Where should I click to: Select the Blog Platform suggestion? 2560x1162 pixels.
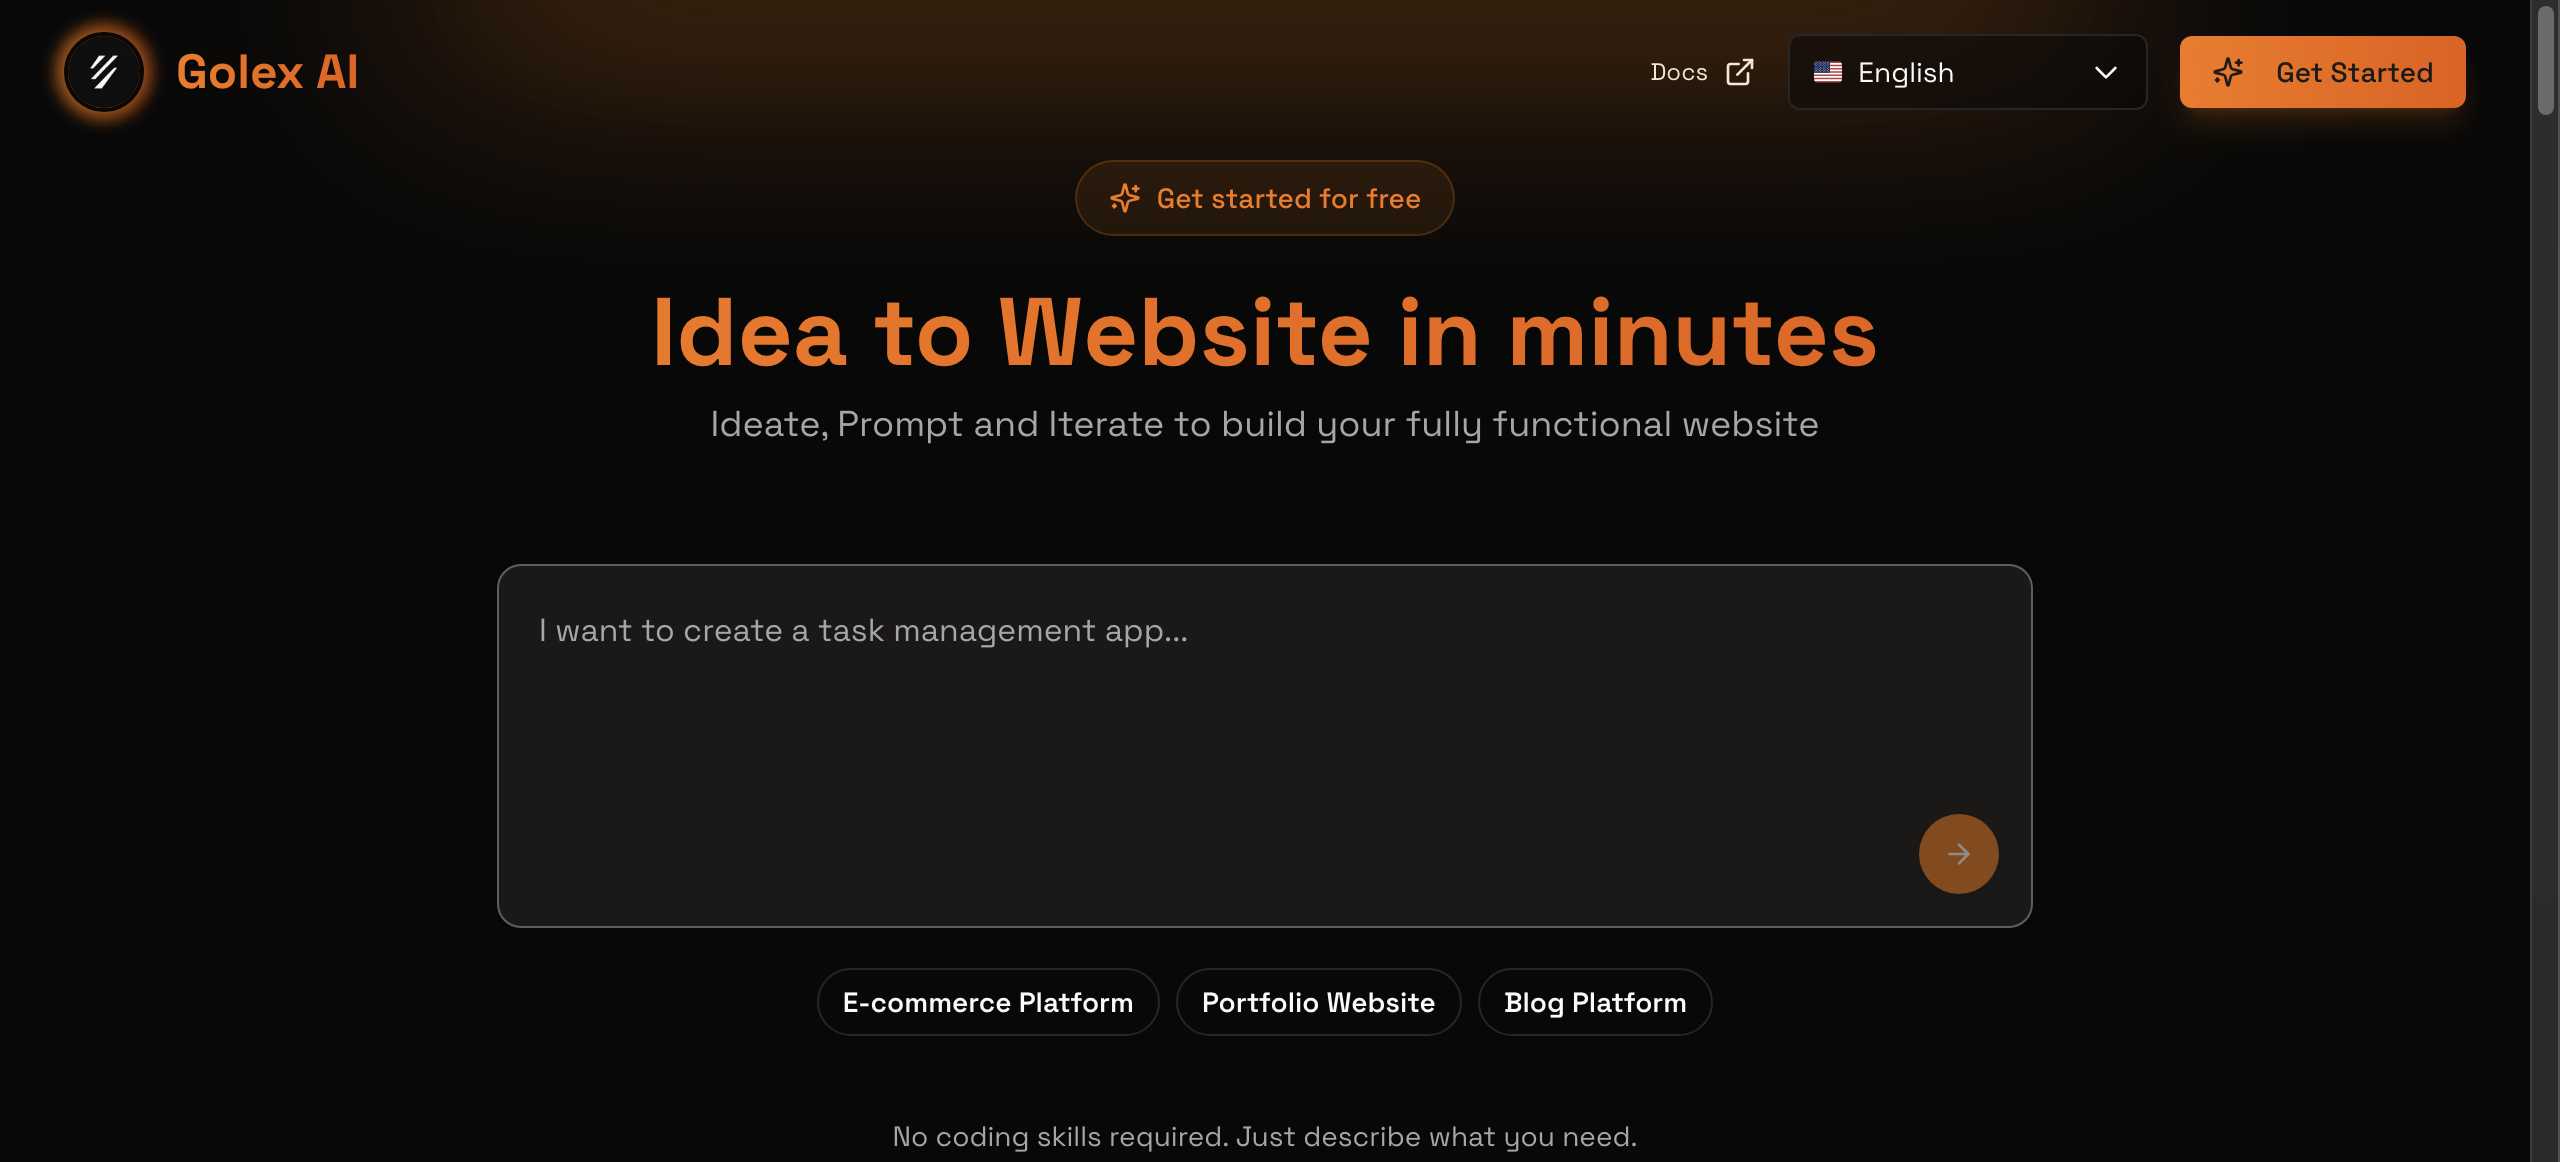[x=1595, y=1002]
